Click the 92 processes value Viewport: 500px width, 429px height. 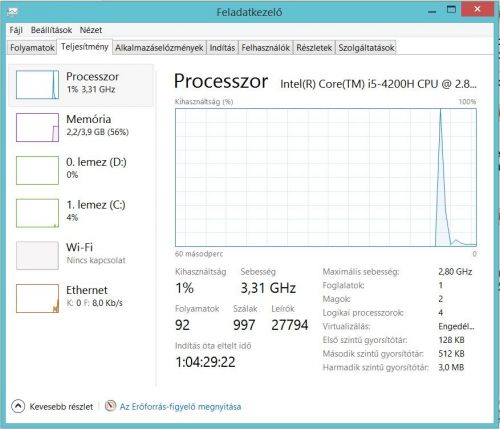pos(182,325)
